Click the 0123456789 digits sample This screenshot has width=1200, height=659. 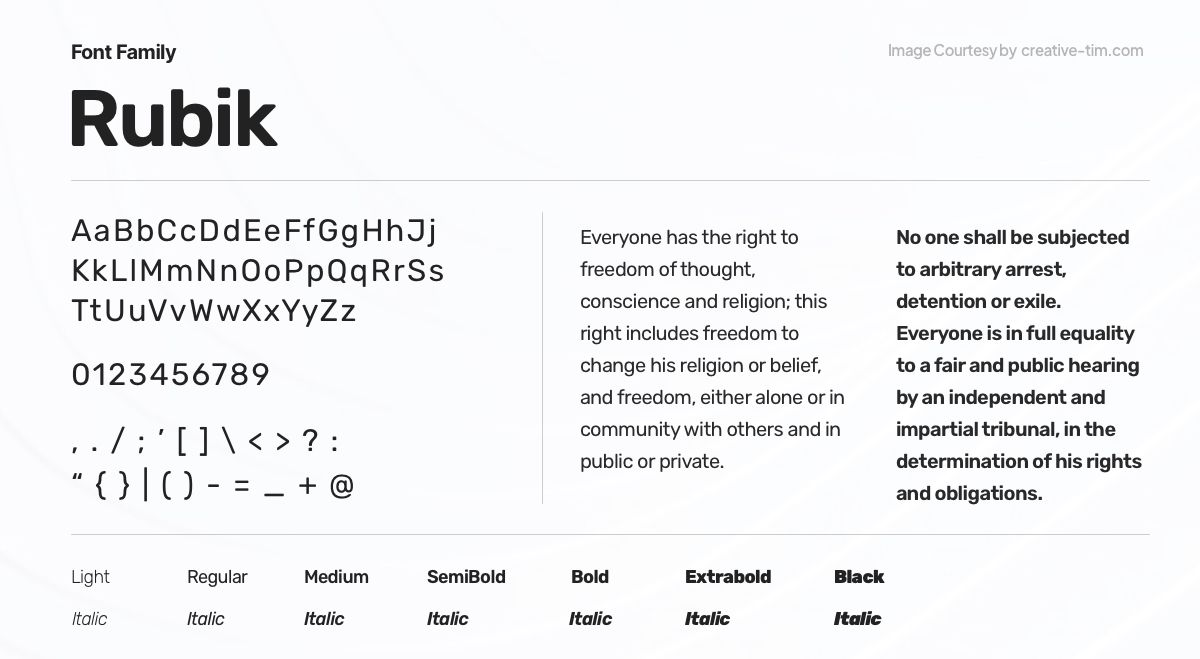pyautogui.click(x=171, y=375)
